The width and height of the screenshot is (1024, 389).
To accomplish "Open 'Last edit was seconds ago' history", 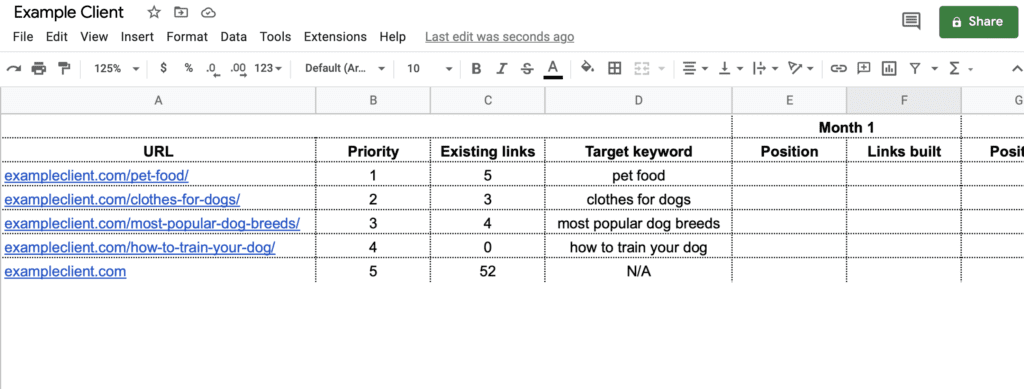I will (x=500, y=37).
